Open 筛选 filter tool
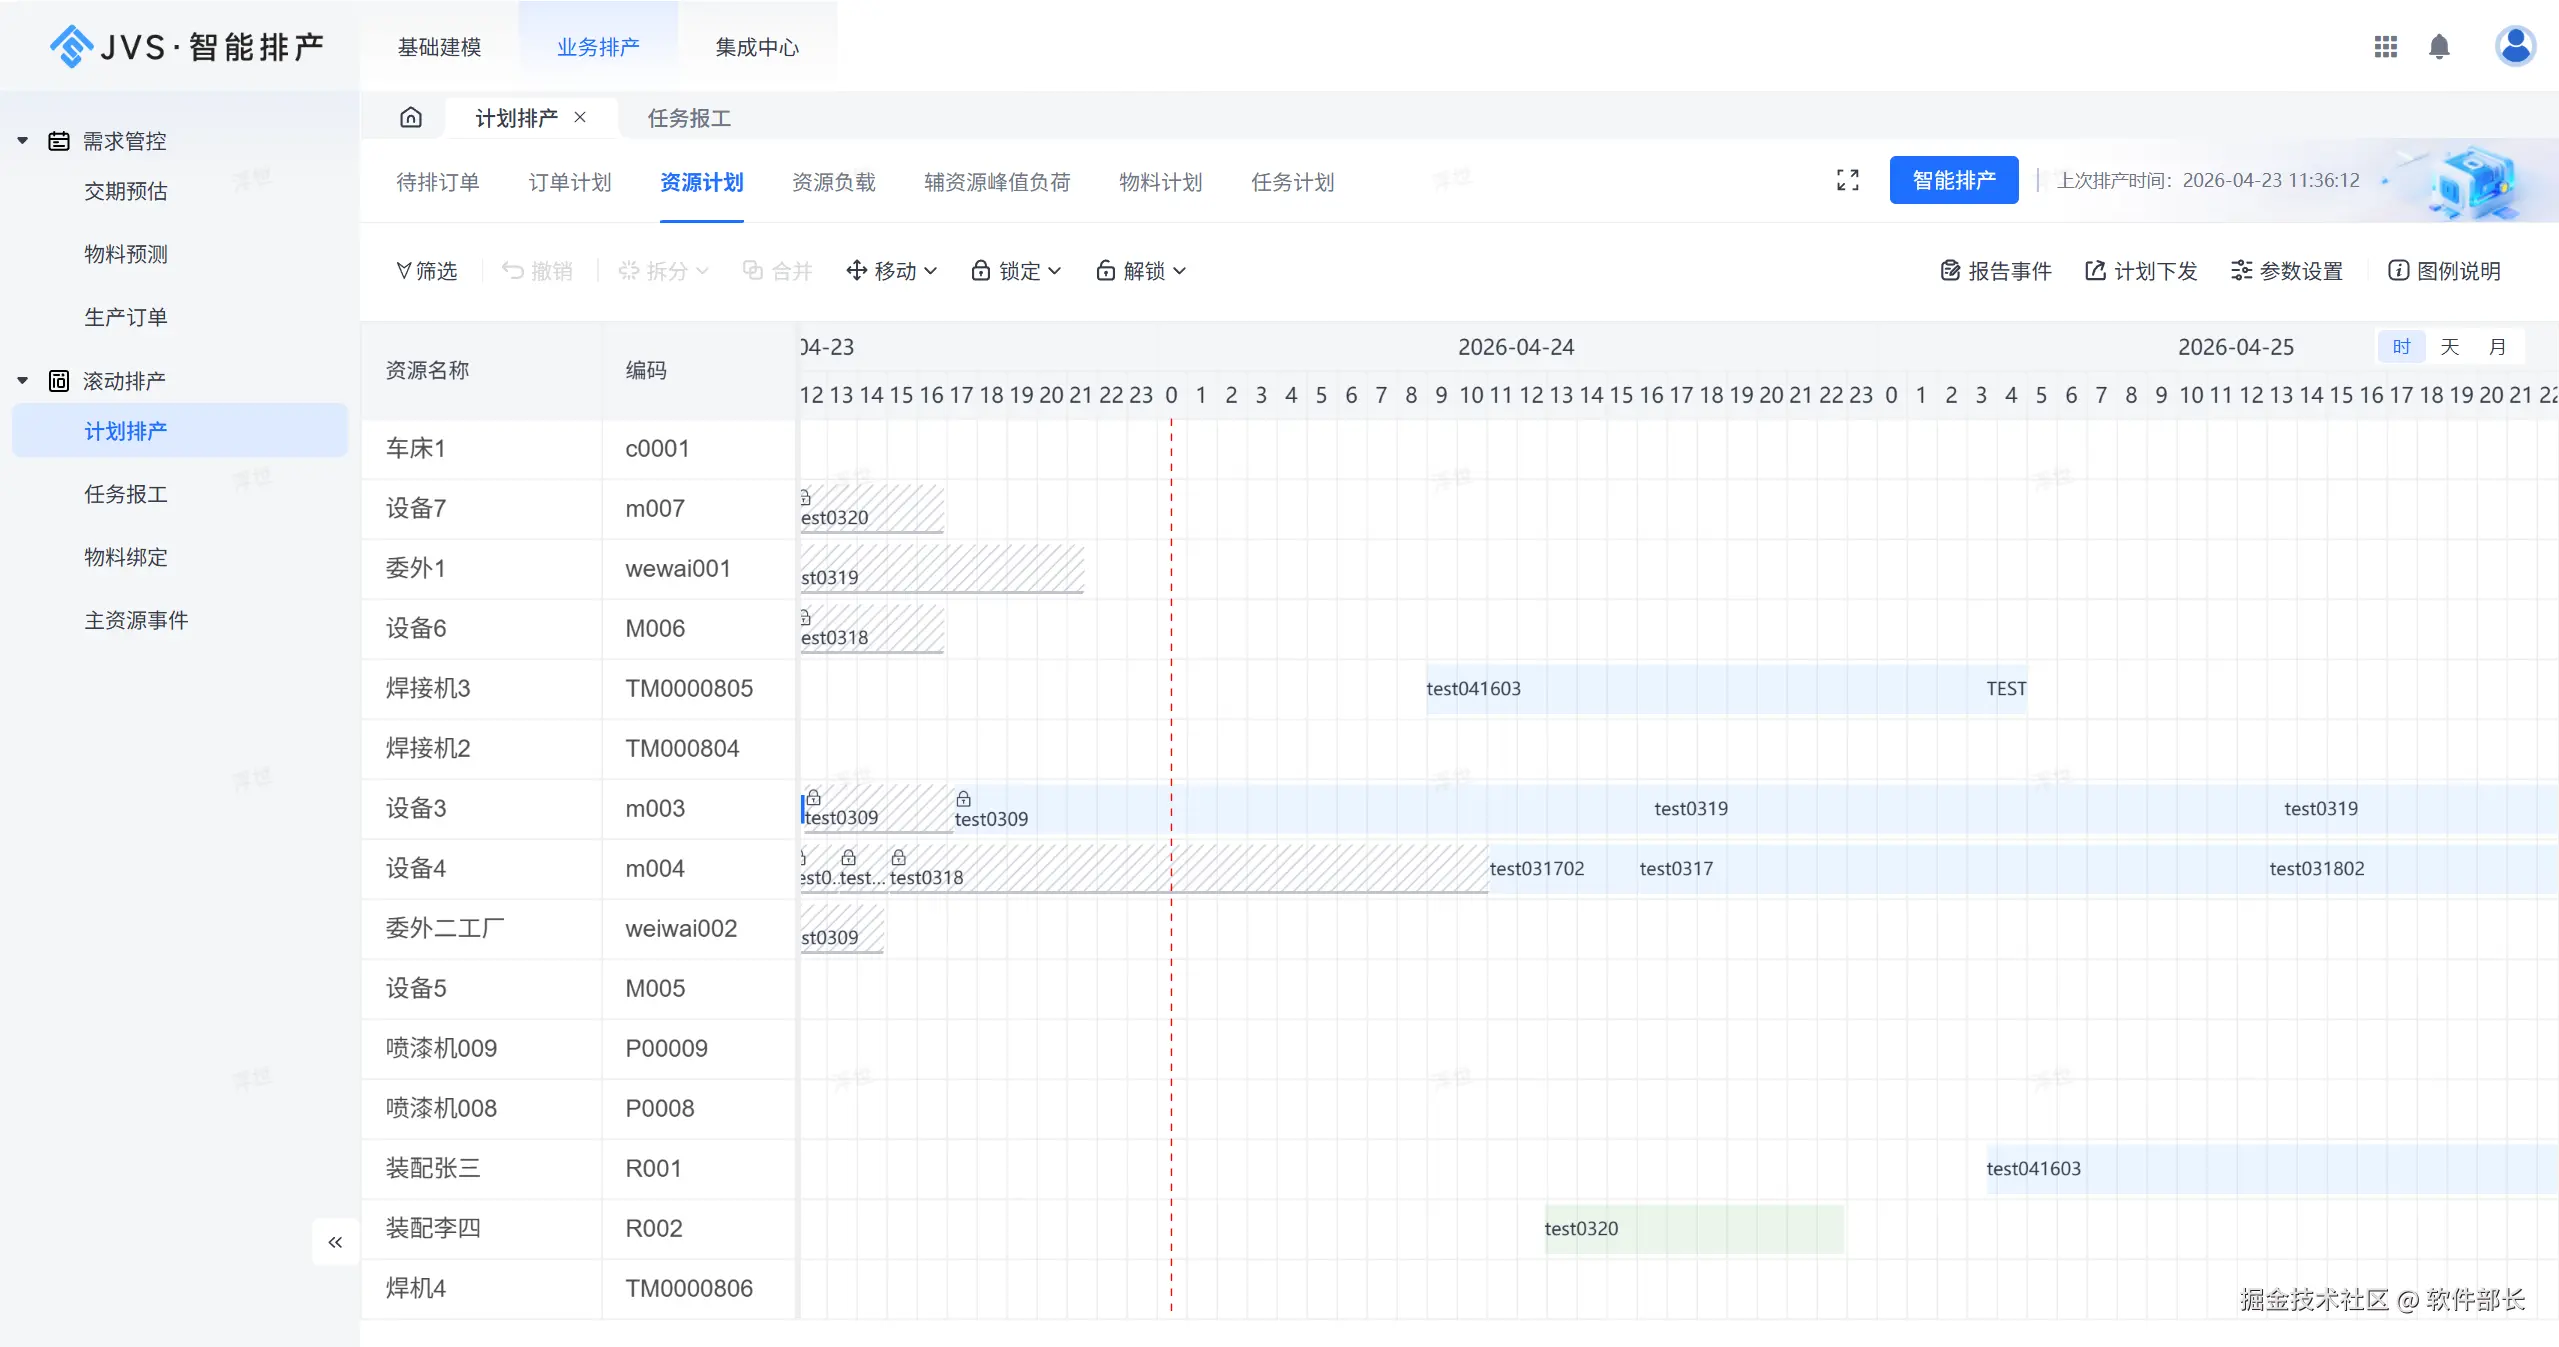This screenshot has height=1347, width=2559. 427,271
